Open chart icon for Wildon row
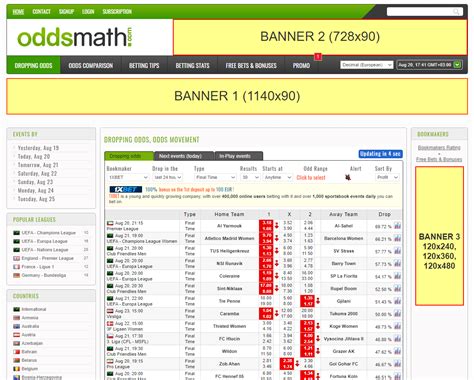The image size is (474, 380). coord(397,351)
